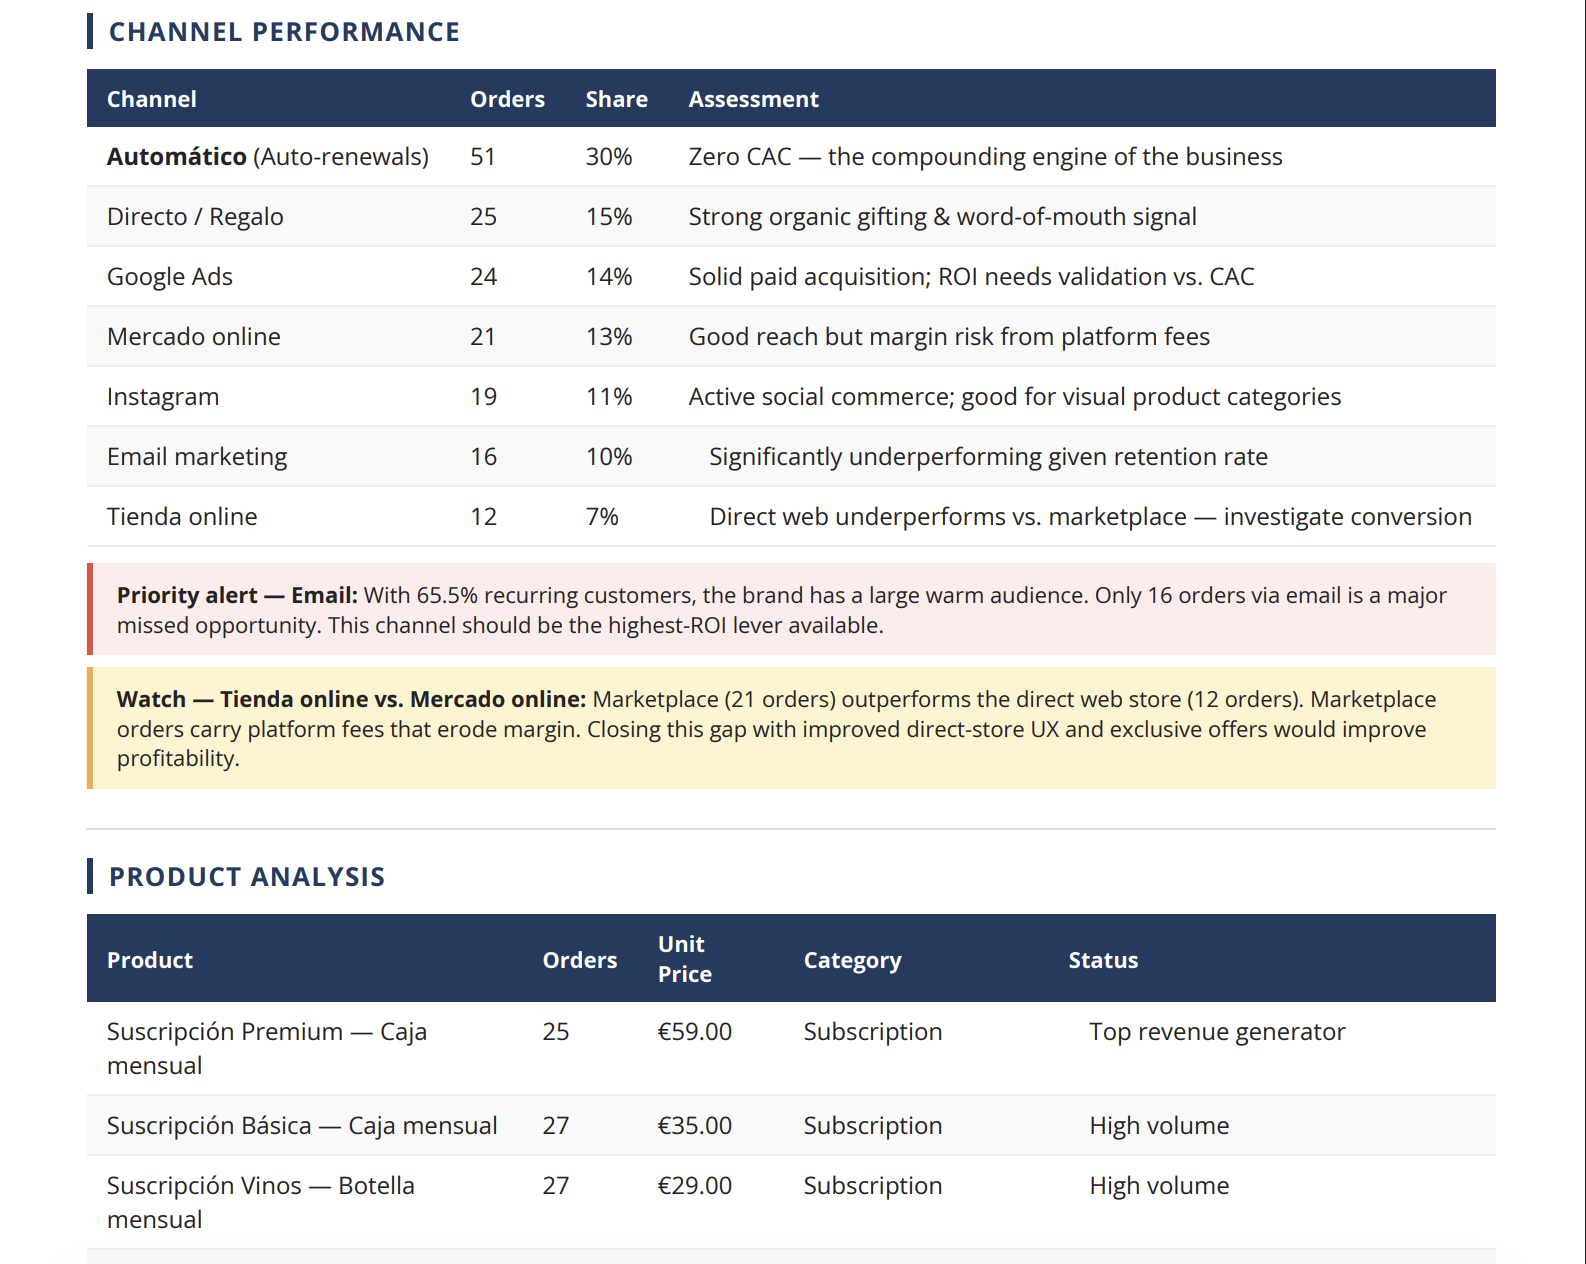The image size is (1586, 1264).
Task: Select the Email marketing channel cell
Action: [x=197, y=457]
